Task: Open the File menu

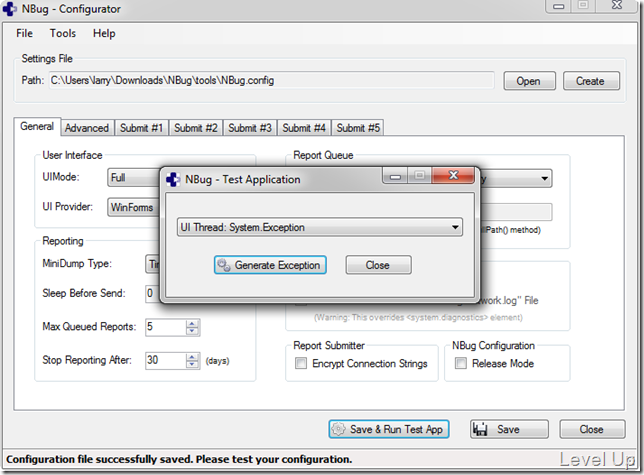Action: coord(24,33)
